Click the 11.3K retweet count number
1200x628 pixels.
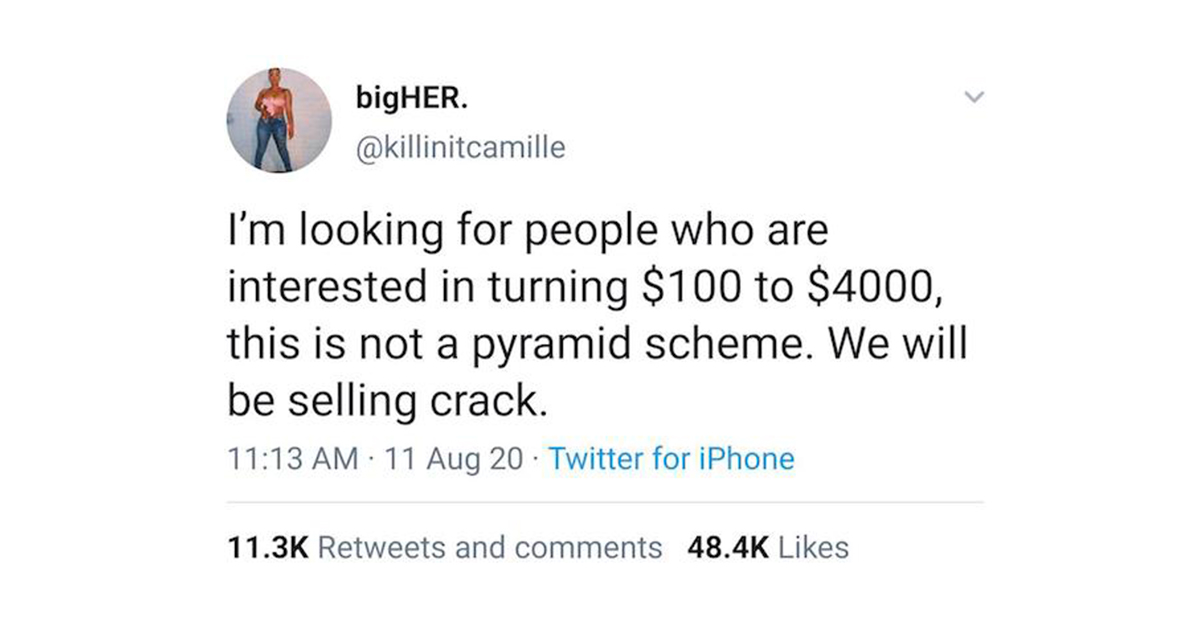269,547
